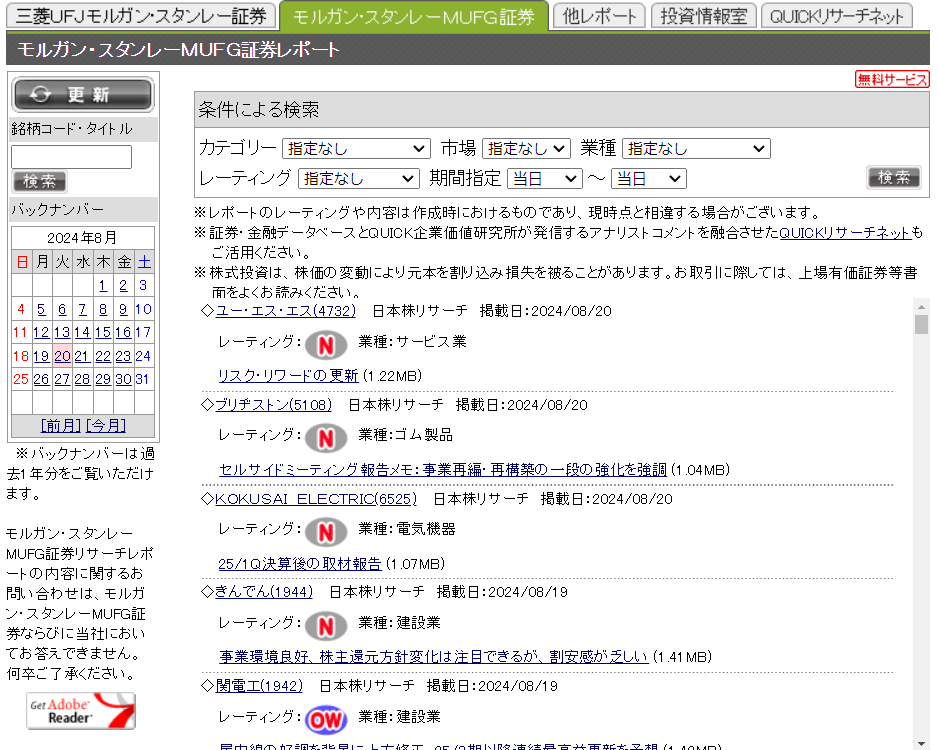Click August 4 in the calendar
This screenshot has width=938, height=750.
coord(21,309)
